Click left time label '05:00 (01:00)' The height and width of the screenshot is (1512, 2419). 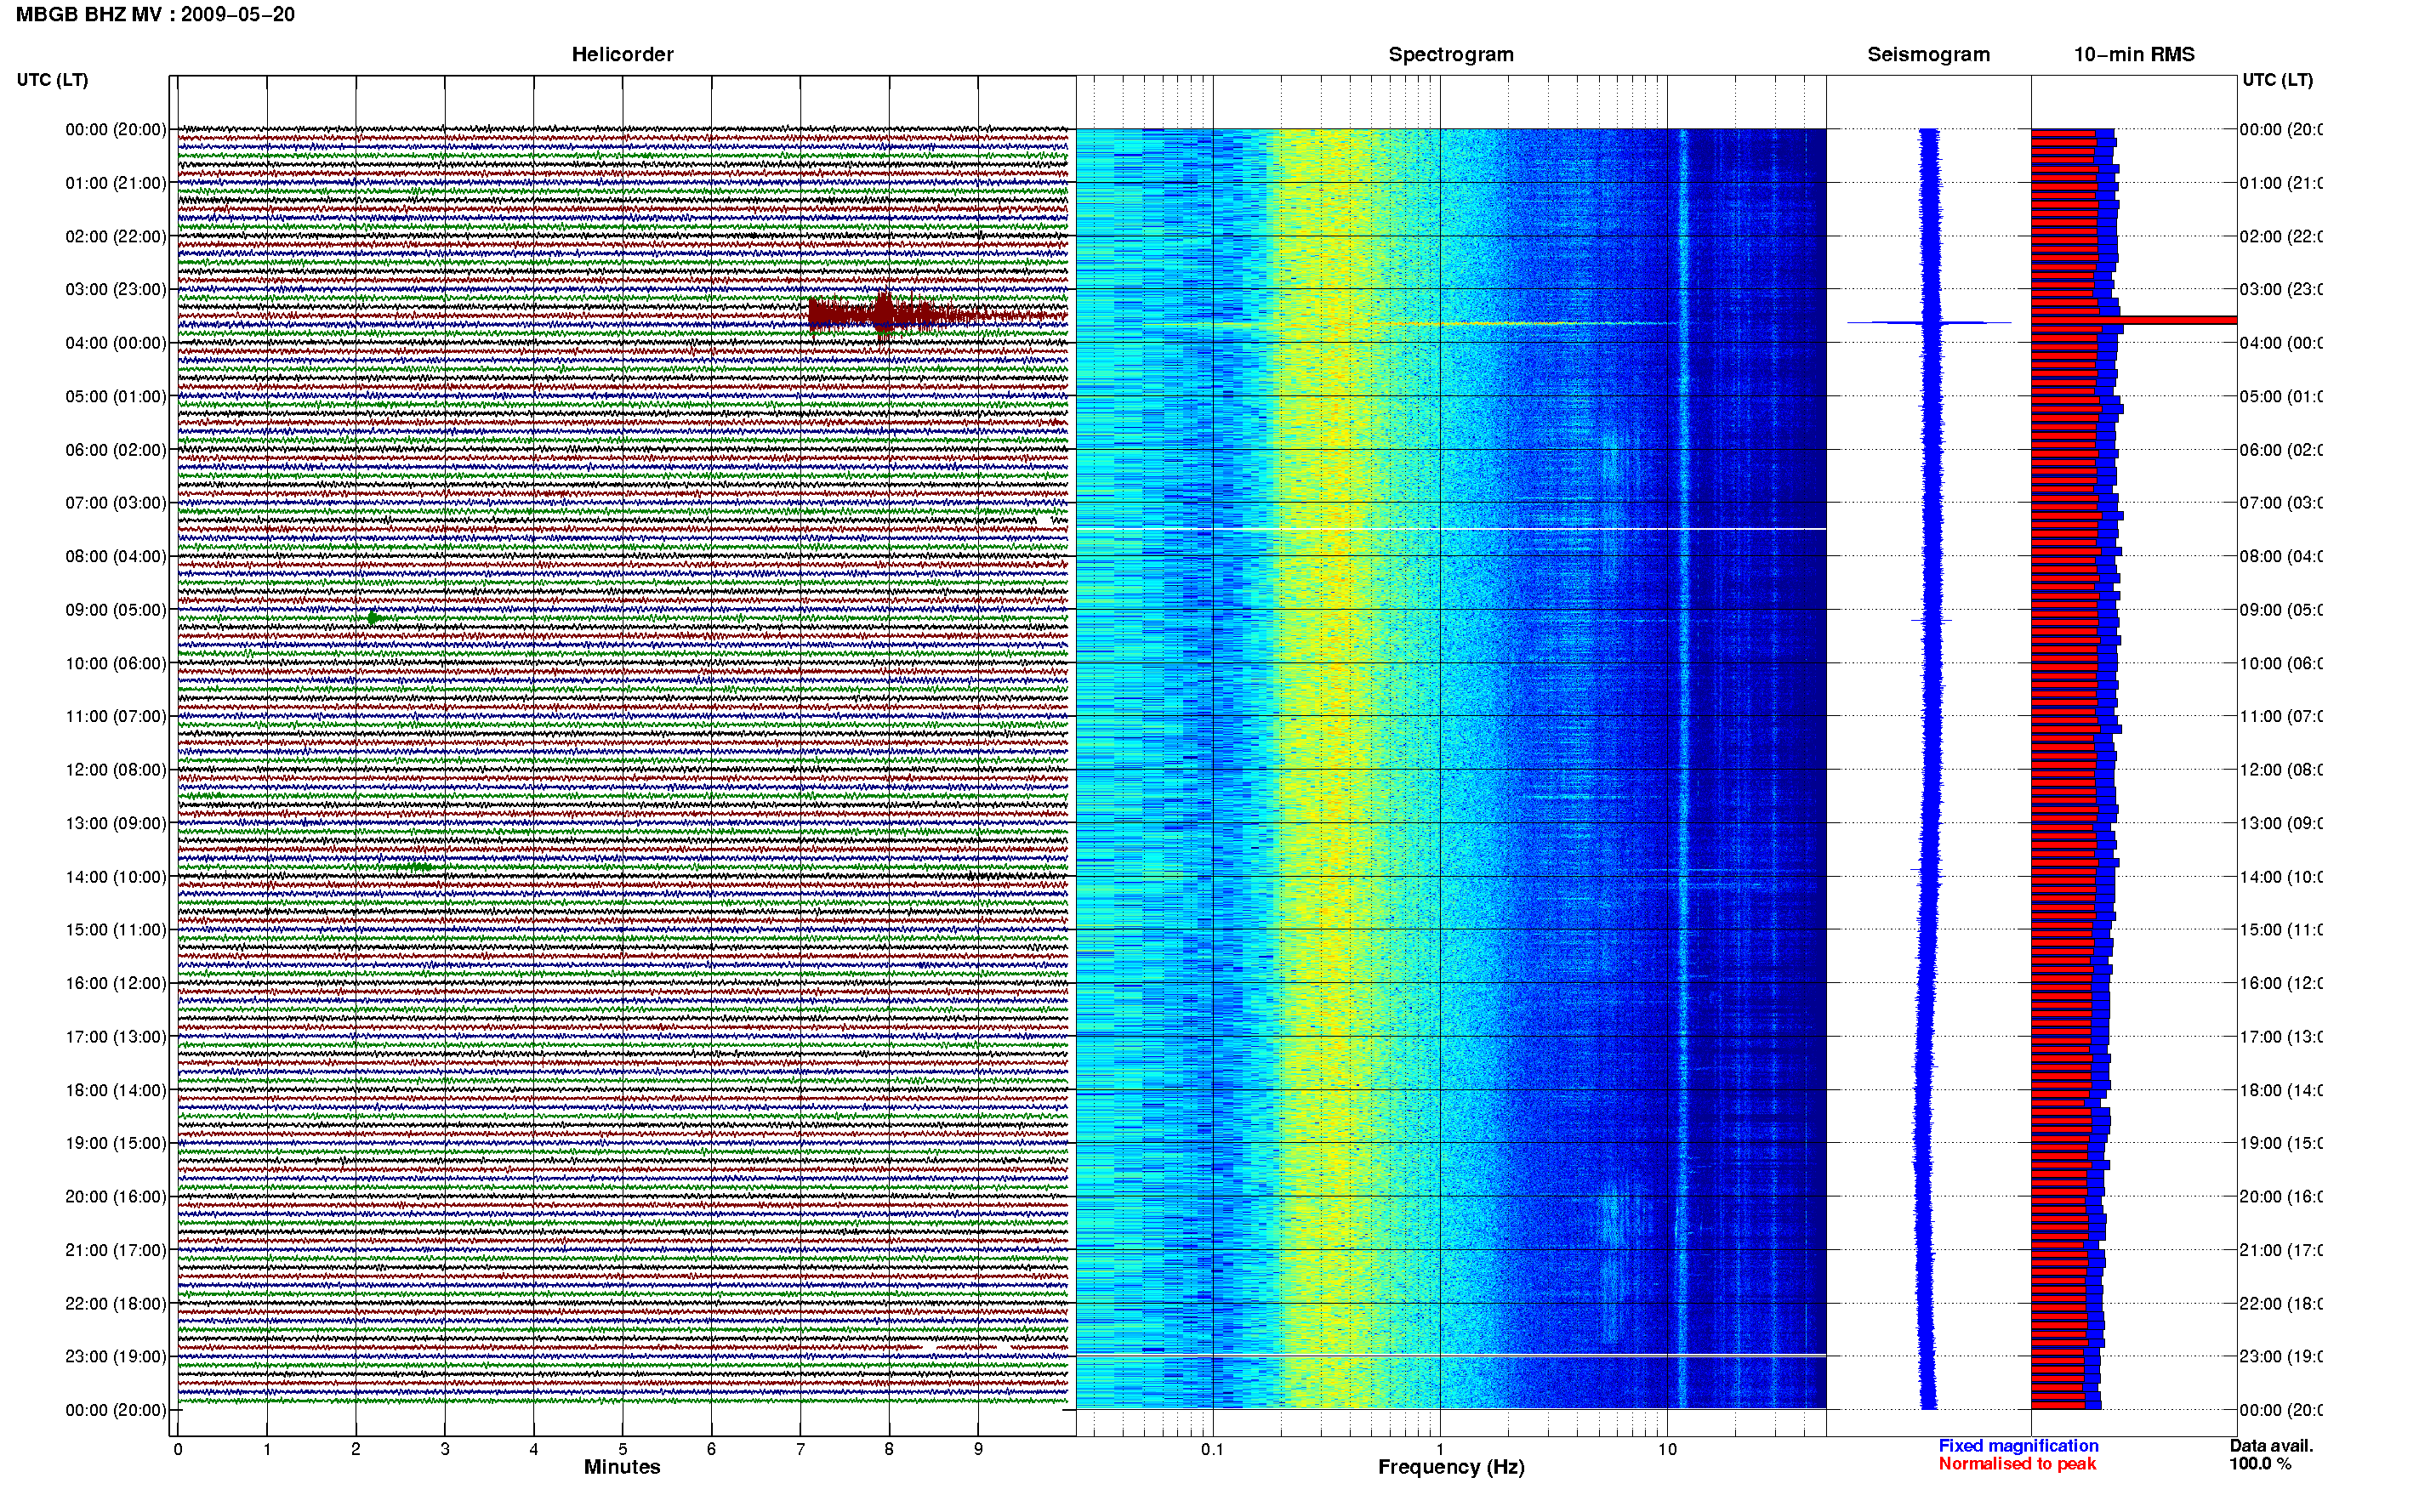[116, 396]
